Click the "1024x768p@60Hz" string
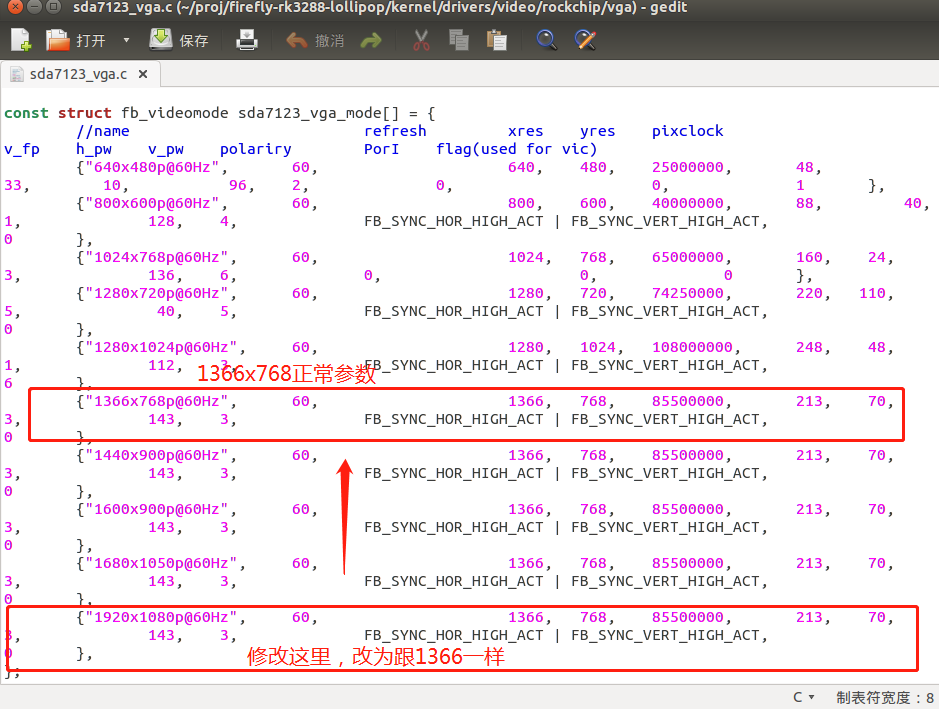This screenshot has width=939, height=709. coord(157,257)
